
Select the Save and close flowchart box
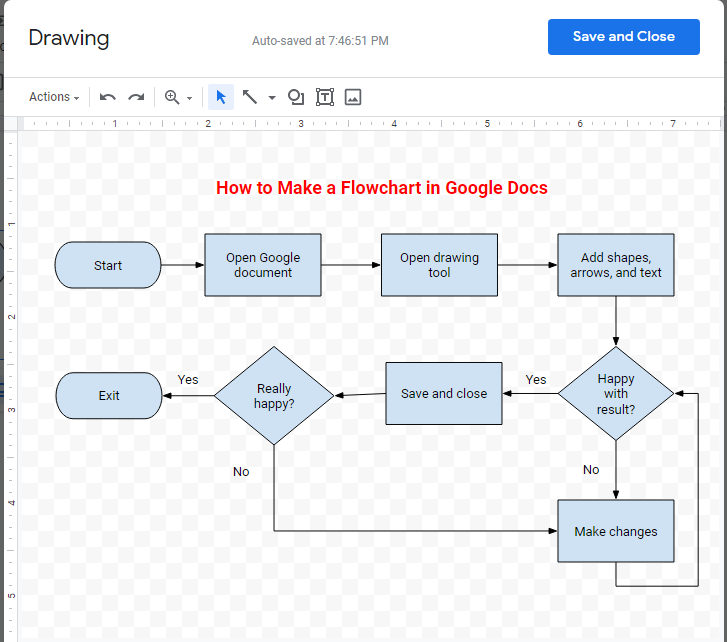tap(444, 394)
